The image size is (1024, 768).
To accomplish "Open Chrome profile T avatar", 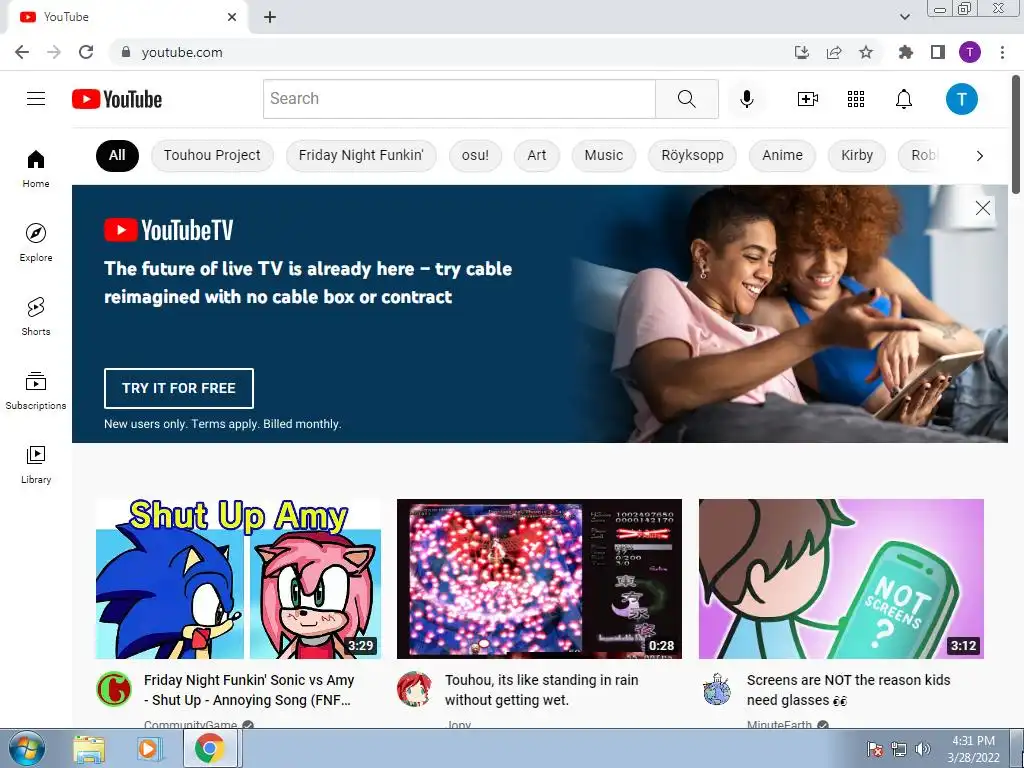I will click(x=970, y=52).
